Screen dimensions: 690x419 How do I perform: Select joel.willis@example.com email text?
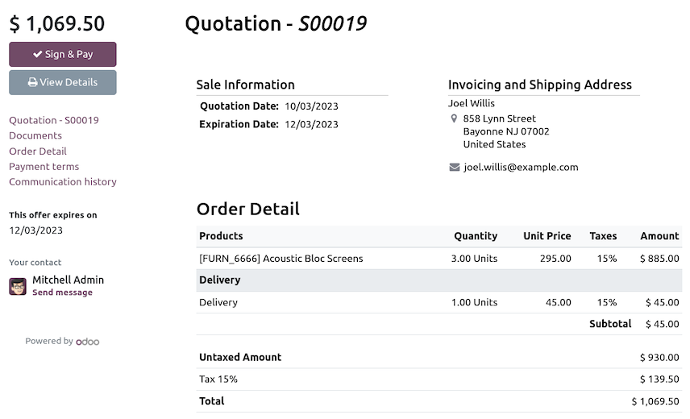point(520,167)
